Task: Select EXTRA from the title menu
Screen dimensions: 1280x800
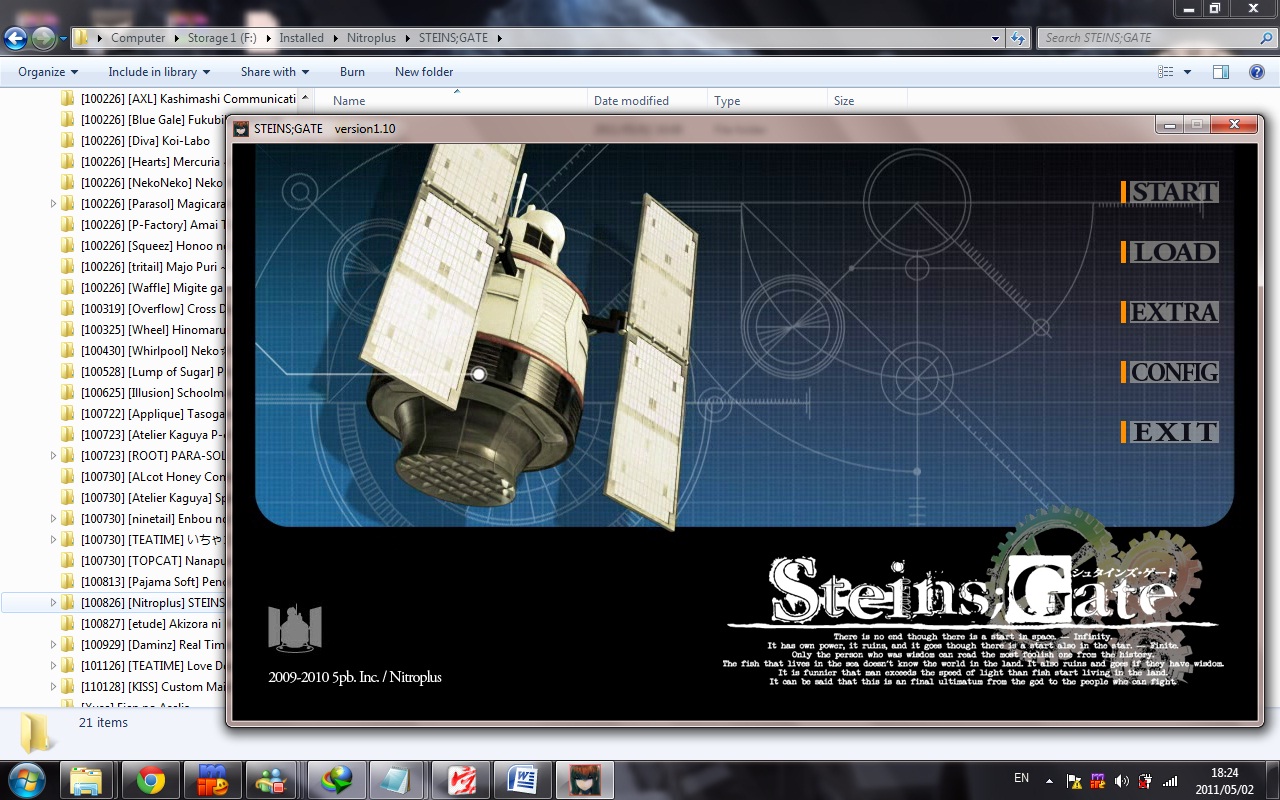Action: point(1173,312)
